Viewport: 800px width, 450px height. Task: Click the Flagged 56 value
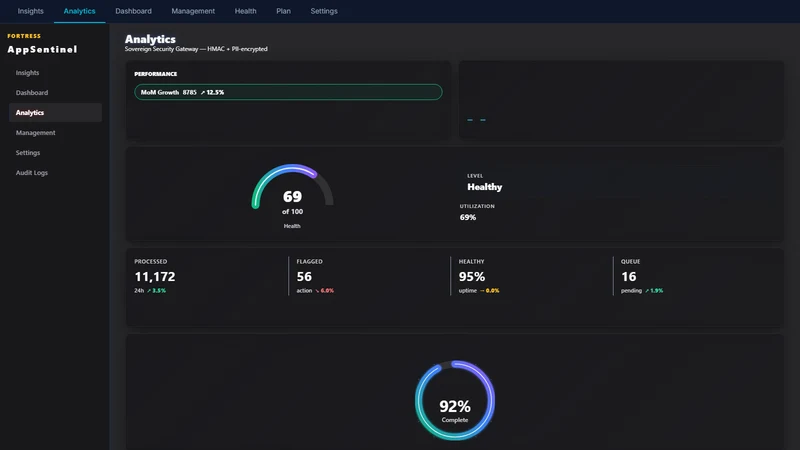point(304,277)
